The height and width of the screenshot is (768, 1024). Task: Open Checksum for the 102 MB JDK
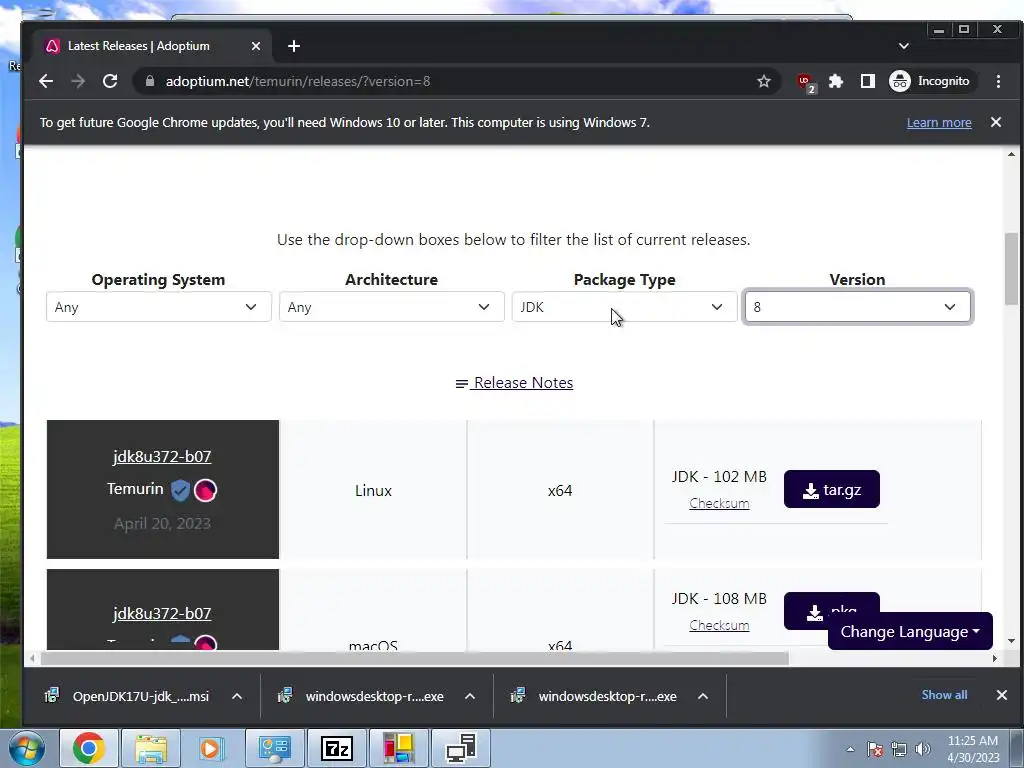coord(719,504)
